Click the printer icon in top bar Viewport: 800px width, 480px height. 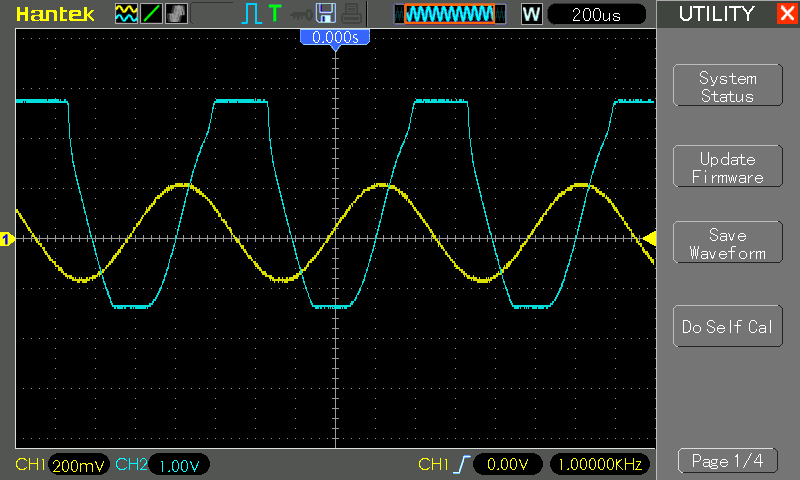click(x=352, y=14)
